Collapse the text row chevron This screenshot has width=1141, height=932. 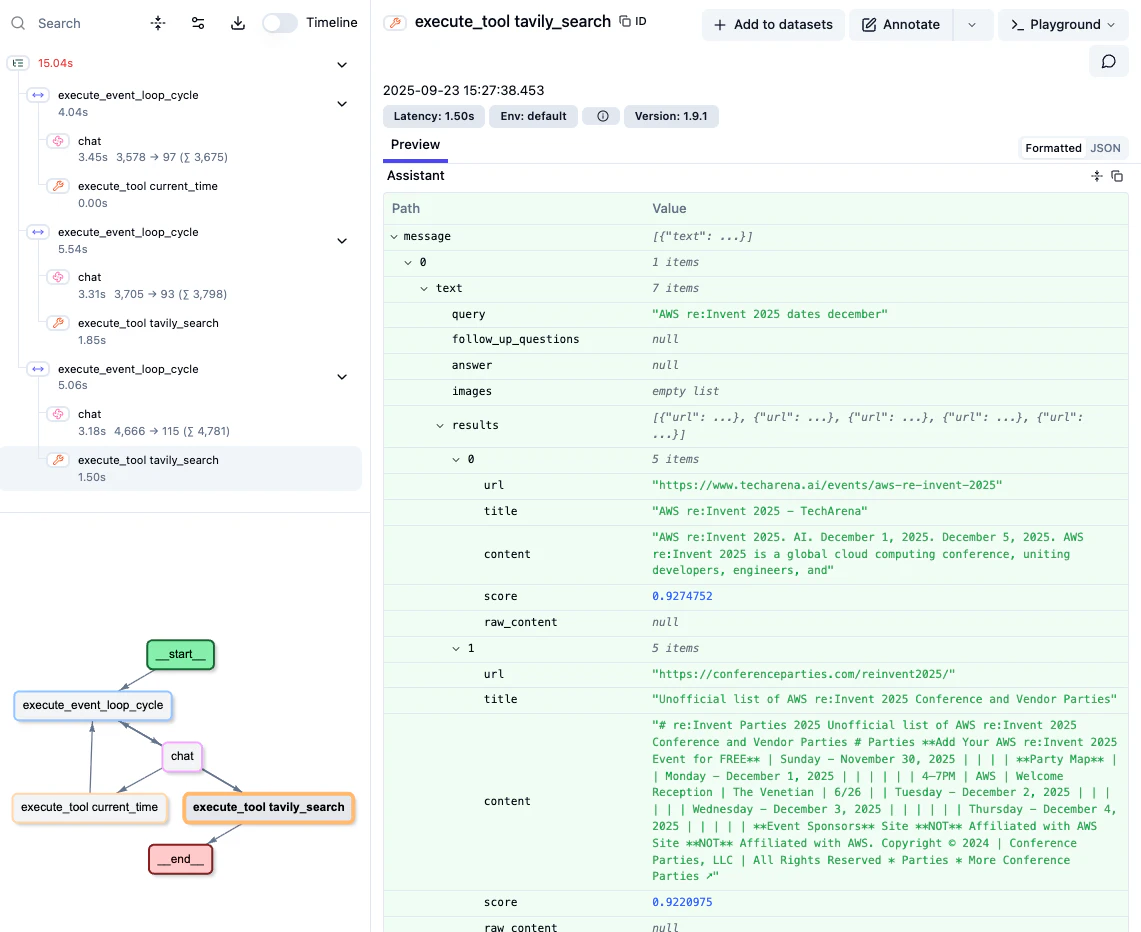coord(424,289)
